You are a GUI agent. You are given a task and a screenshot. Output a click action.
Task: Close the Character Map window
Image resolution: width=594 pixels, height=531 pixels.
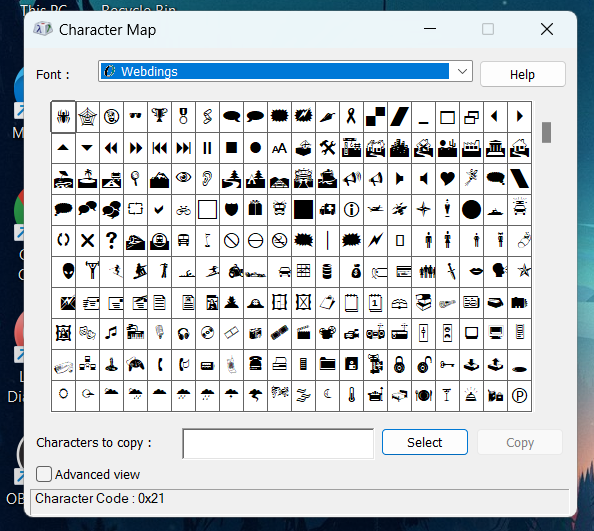click(x=547, y=29)
